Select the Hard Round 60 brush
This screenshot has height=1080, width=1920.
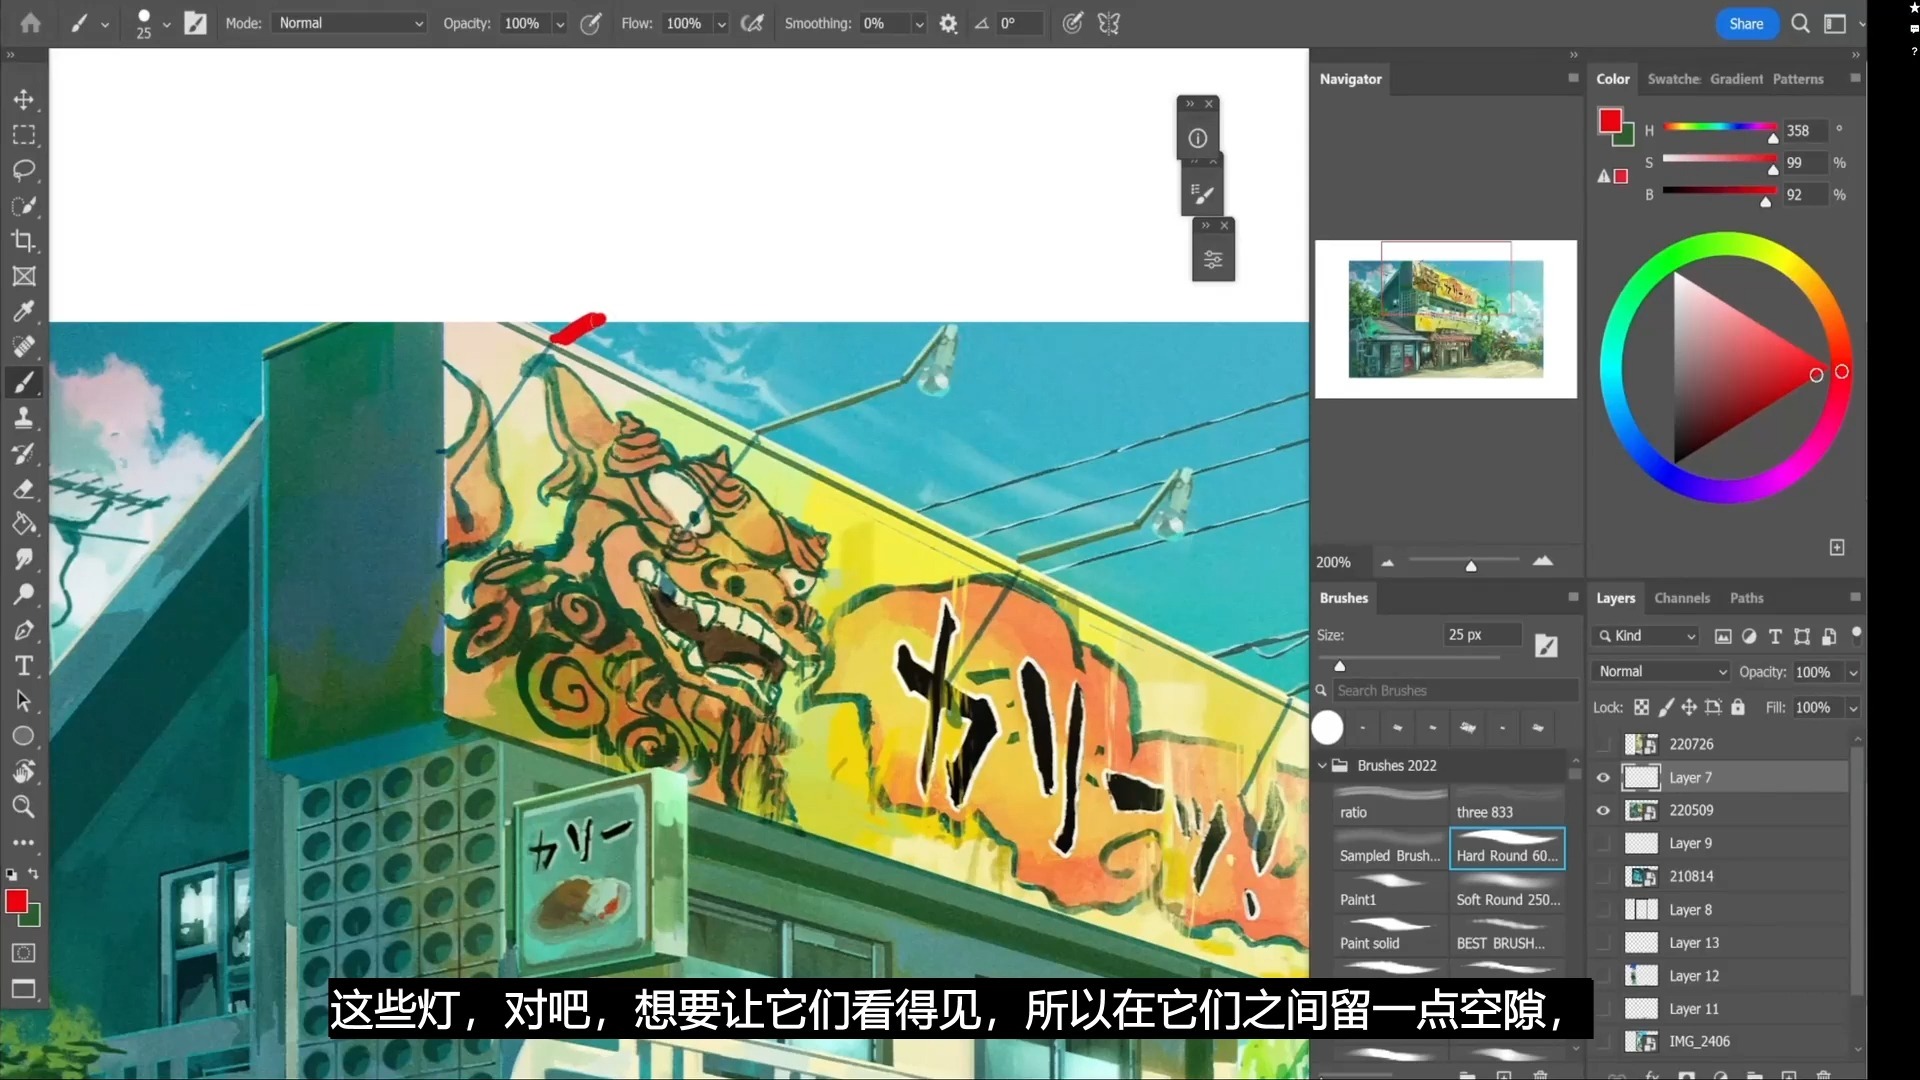point(1507,848)
